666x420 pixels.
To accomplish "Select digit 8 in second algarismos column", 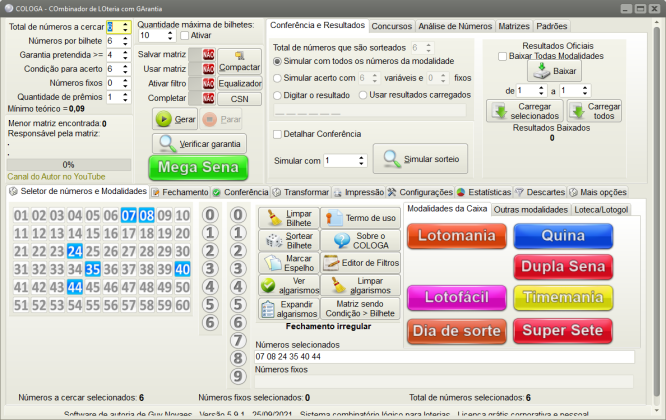I will (x=238, y=358).
